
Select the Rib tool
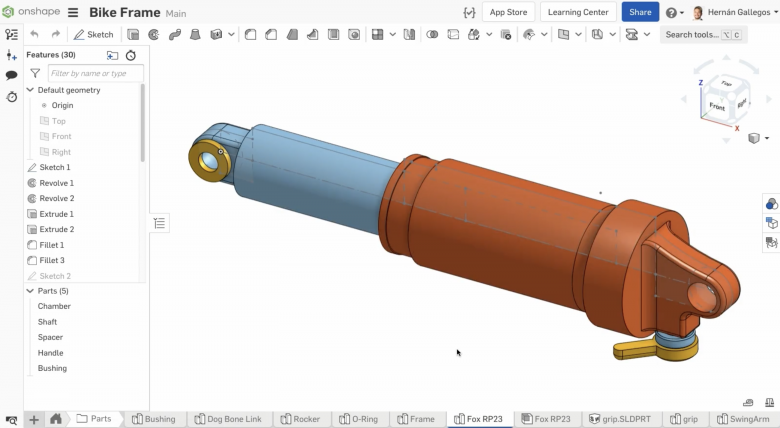click(x=312, y=34)
